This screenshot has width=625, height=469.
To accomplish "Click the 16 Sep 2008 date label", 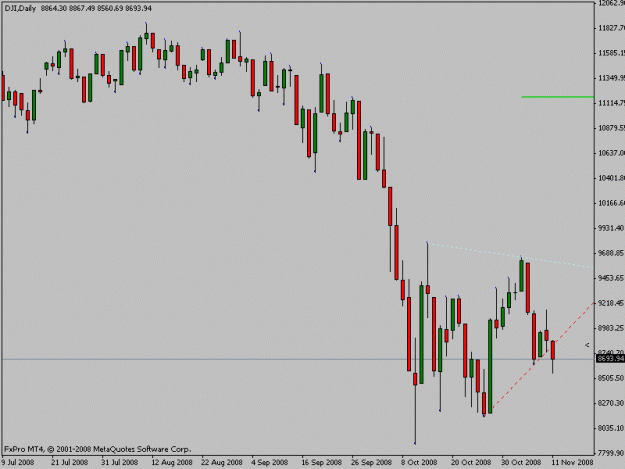I will point(321,462).
